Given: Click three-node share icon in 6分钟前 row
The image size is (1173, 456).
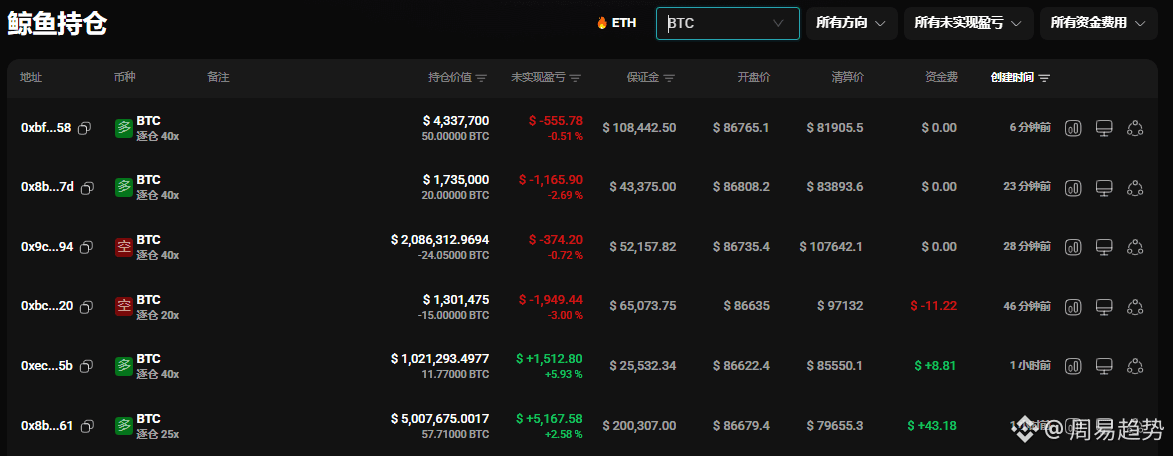Looking at the screenshot, I should coord(1135,128).
